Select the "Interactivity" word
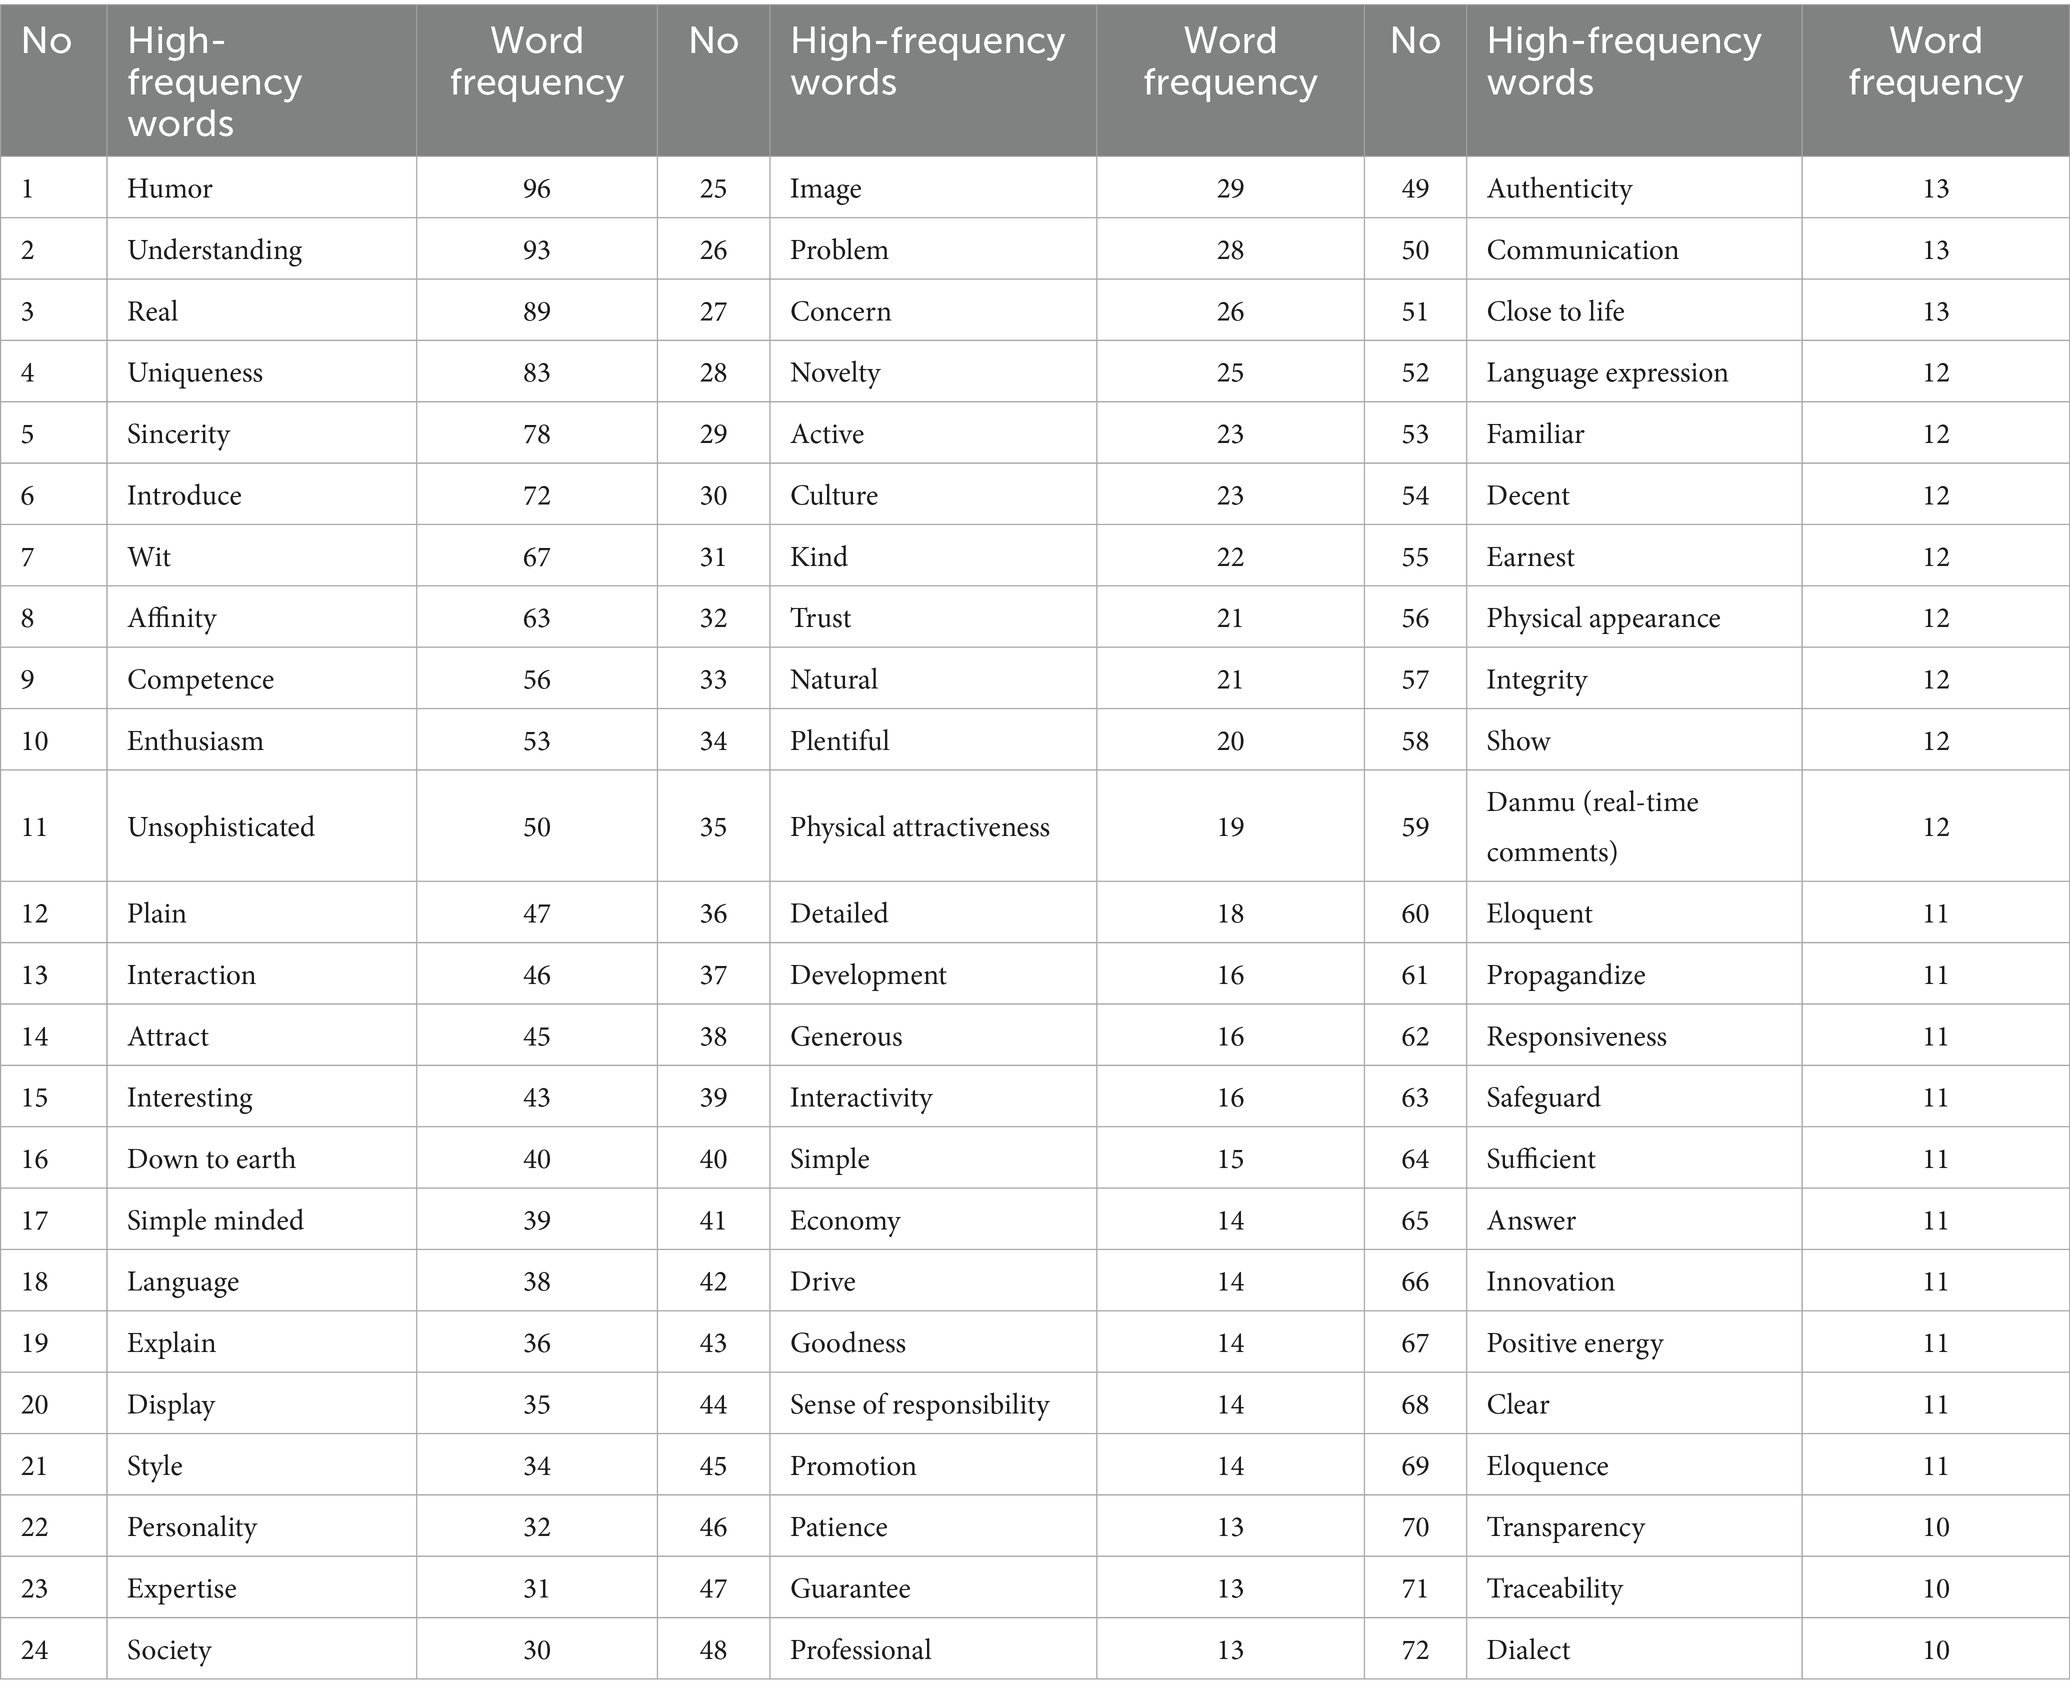The height and width of the screenshot is (1697, 2070). point(860,1098)
